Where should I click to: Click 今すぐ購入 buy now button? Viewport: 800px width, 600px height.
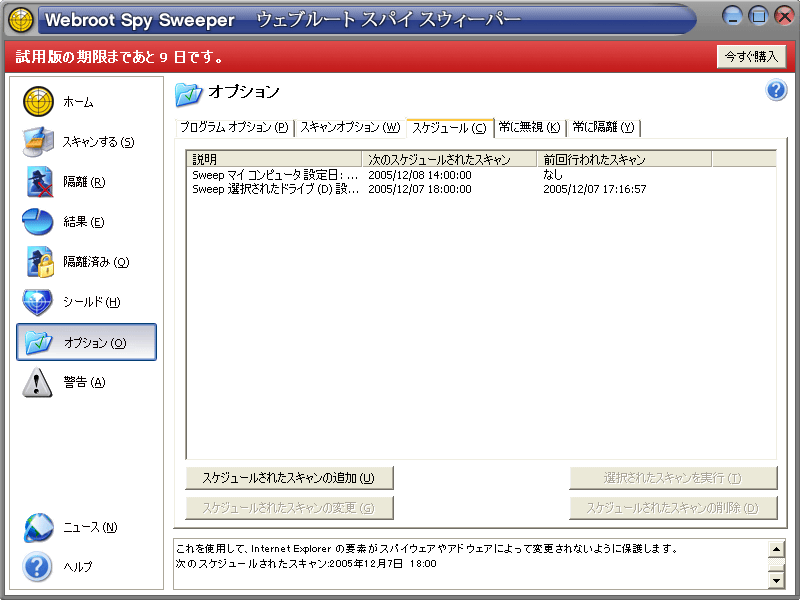752,57
